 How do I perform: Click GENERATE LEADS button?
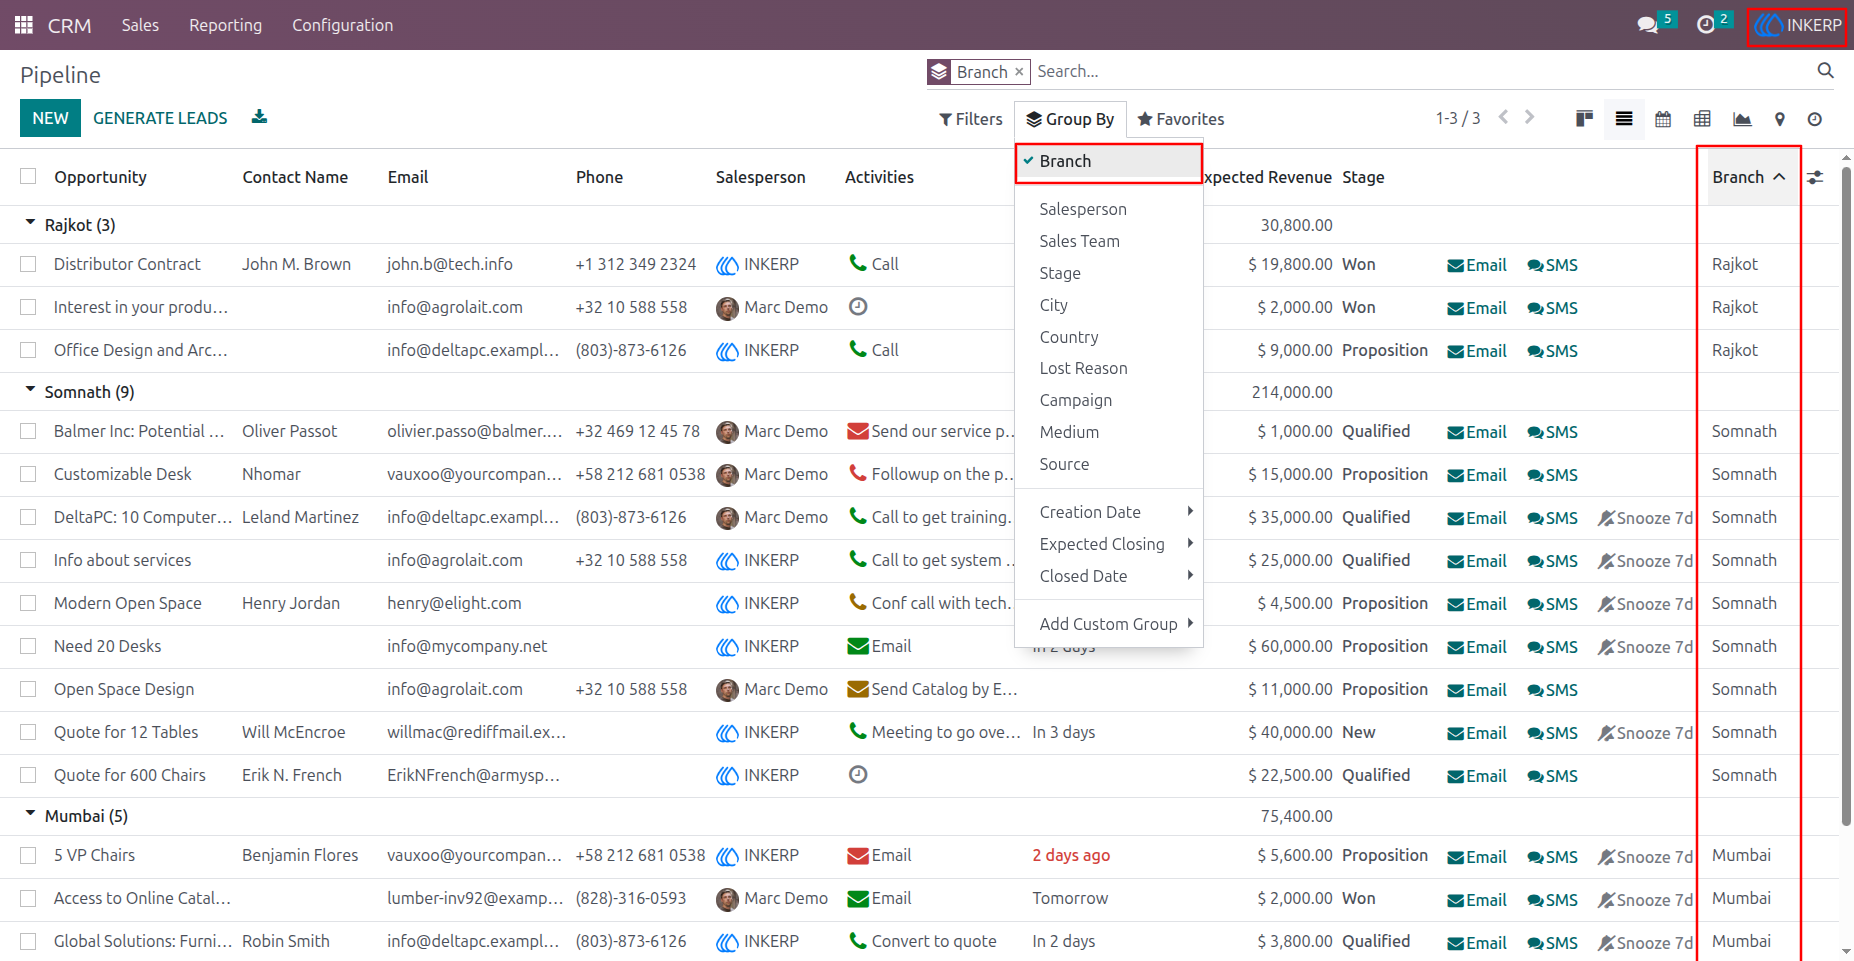[160, 118]
